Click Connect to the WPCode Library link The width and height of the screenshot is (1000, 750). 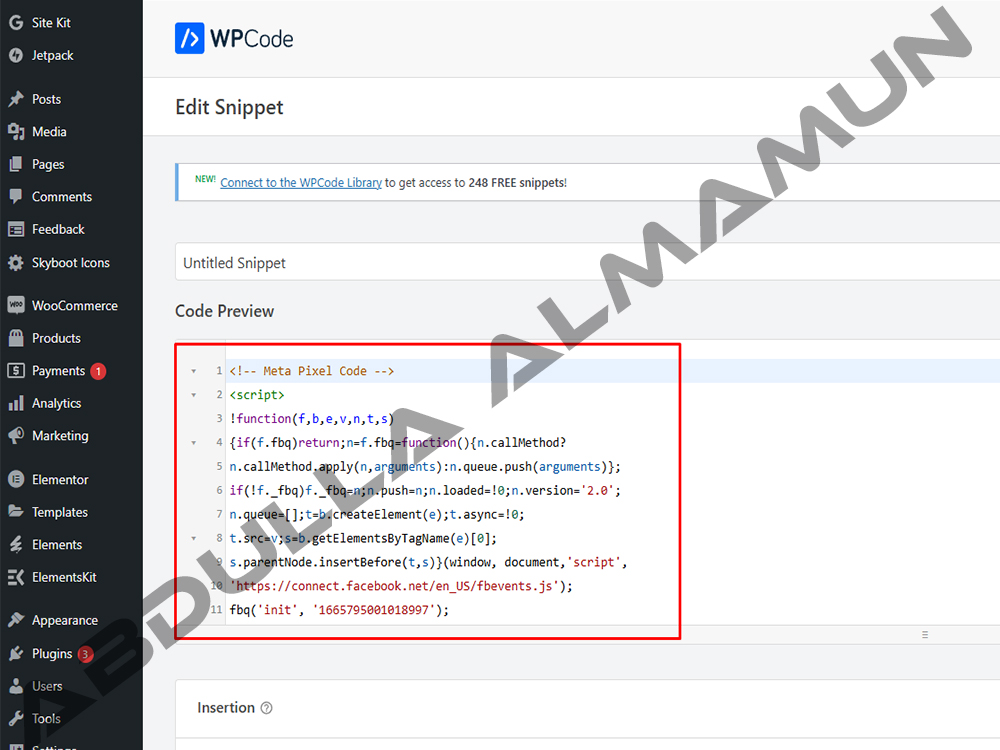[300, 183]
